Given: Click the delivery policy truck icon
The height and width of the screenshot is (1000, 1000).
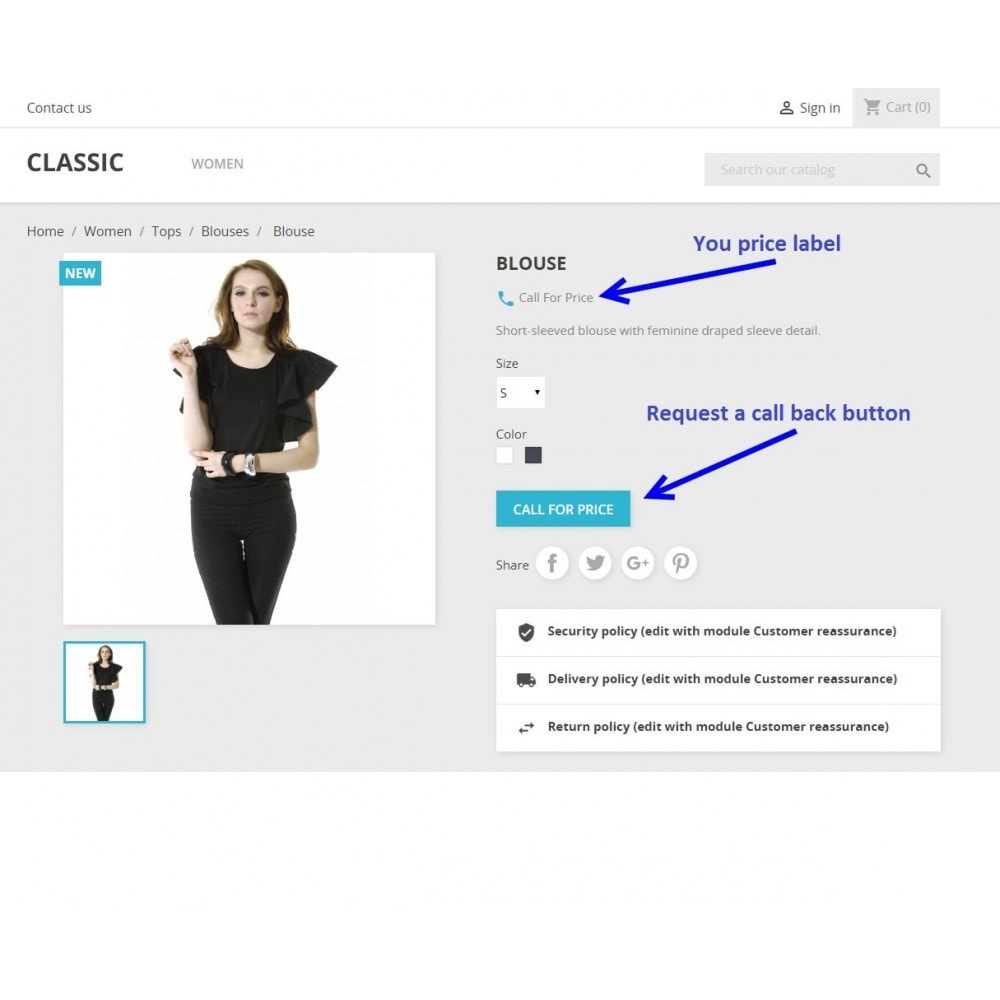Looking at the screenshot, I should tap(526, 680).
